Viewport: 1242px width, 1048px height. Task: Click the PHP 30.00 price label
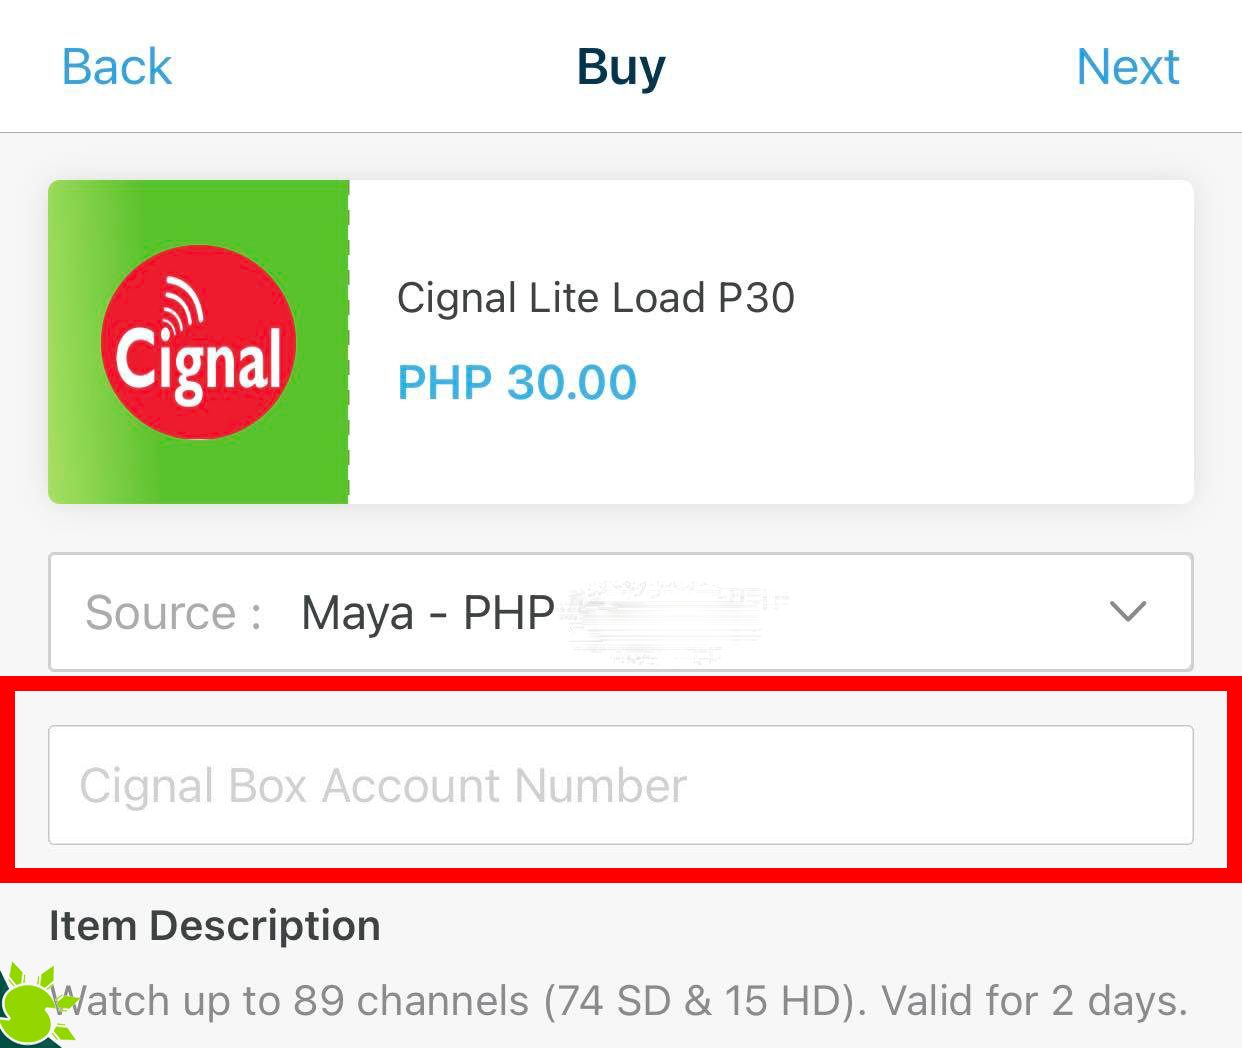[x=516, y=382]
